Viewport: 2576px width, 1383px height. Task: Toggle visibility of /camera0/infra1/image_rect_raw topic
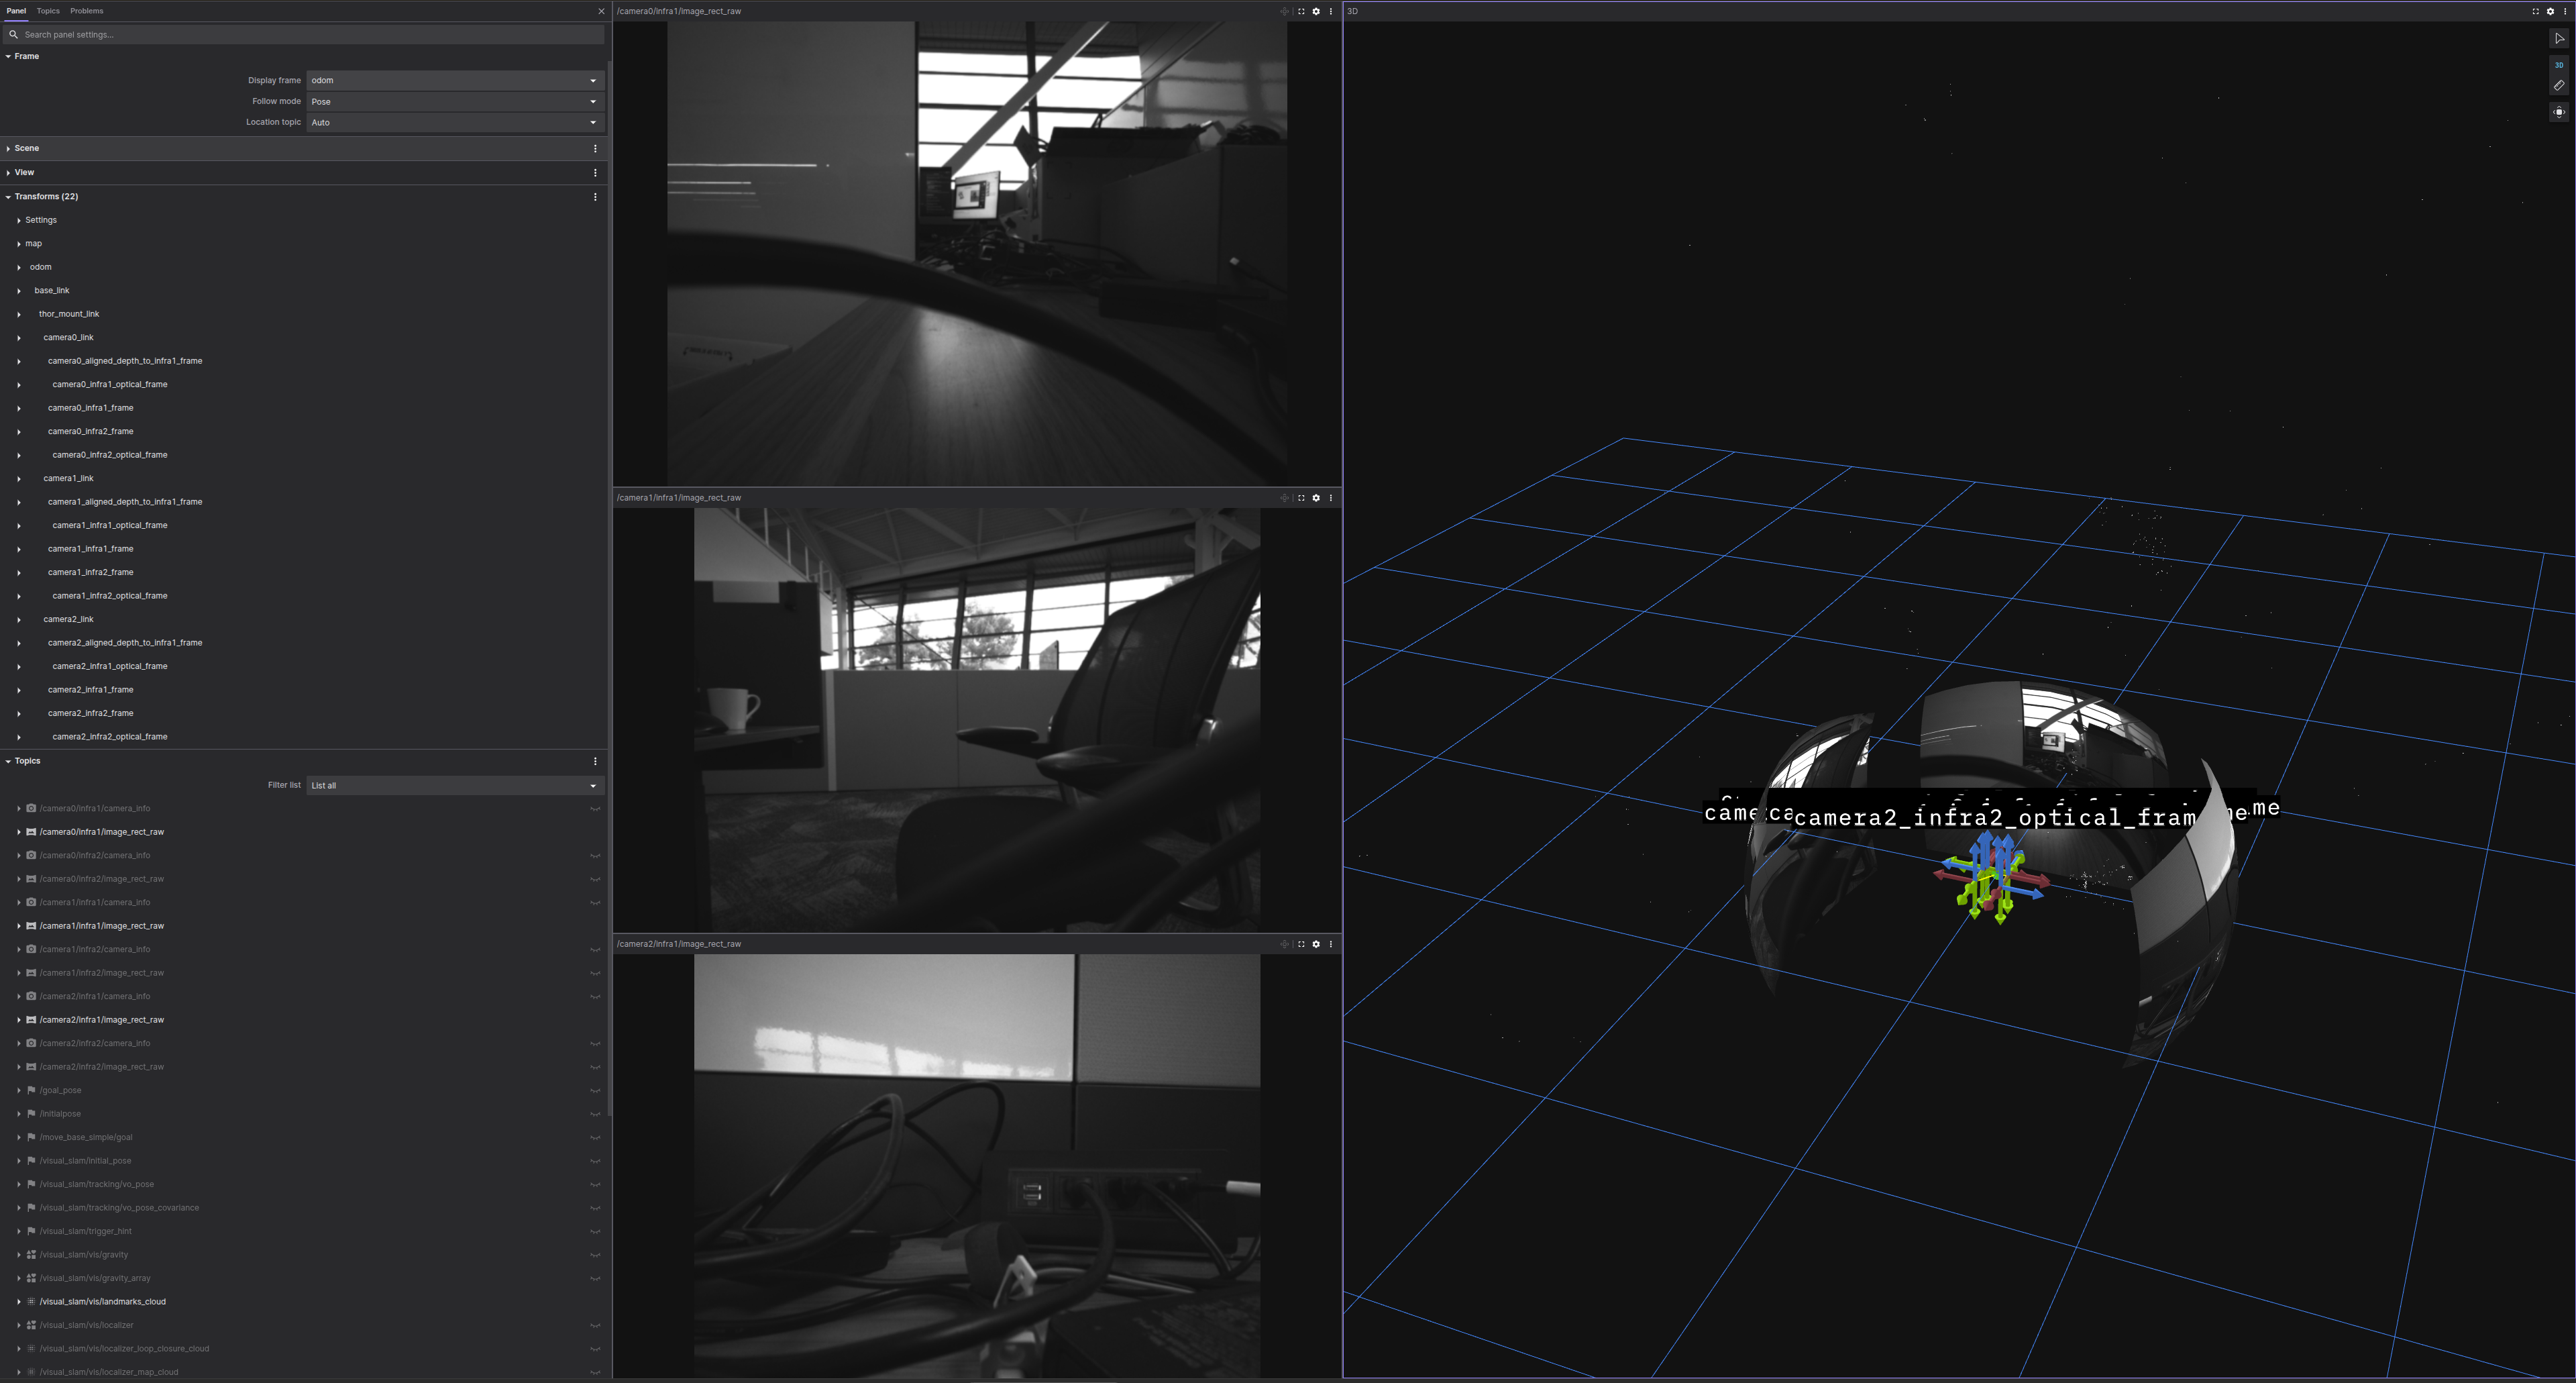coord(595,831)
